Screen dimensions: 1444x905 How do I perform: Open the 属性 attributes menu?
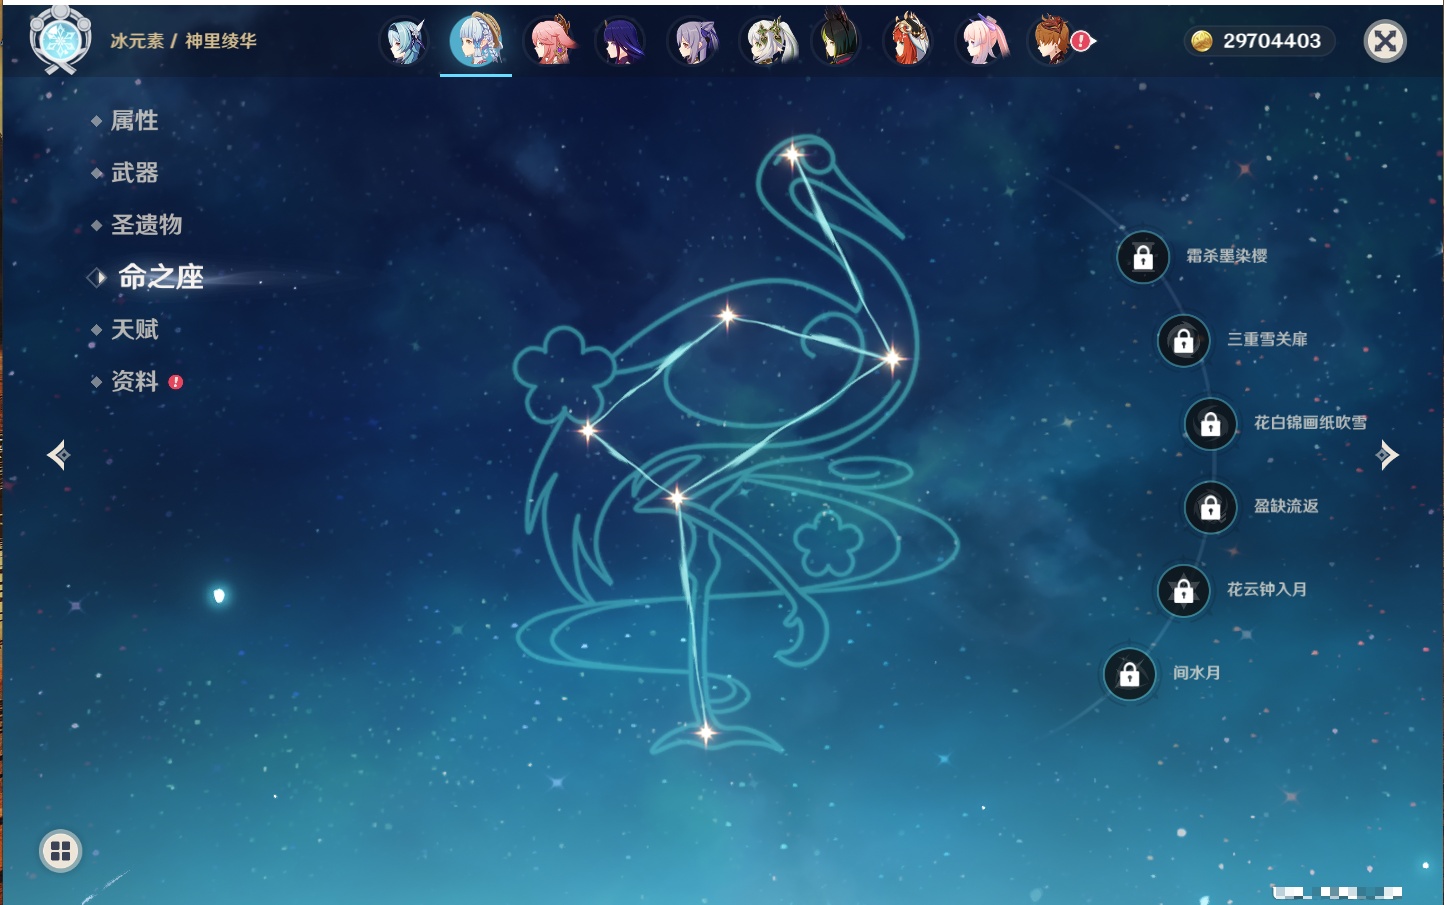[x=134, y=121]
